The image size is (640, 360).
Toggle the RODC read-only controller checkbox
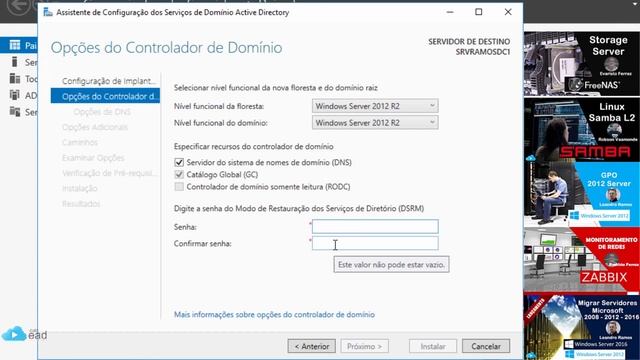179,187
